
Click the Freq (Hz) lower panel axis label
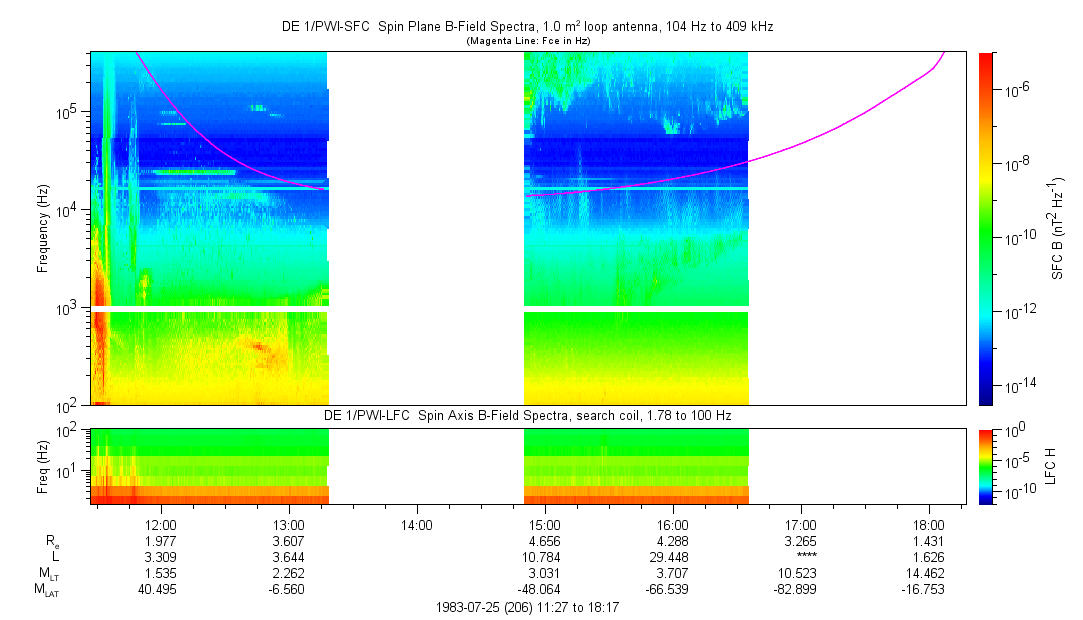44,466
